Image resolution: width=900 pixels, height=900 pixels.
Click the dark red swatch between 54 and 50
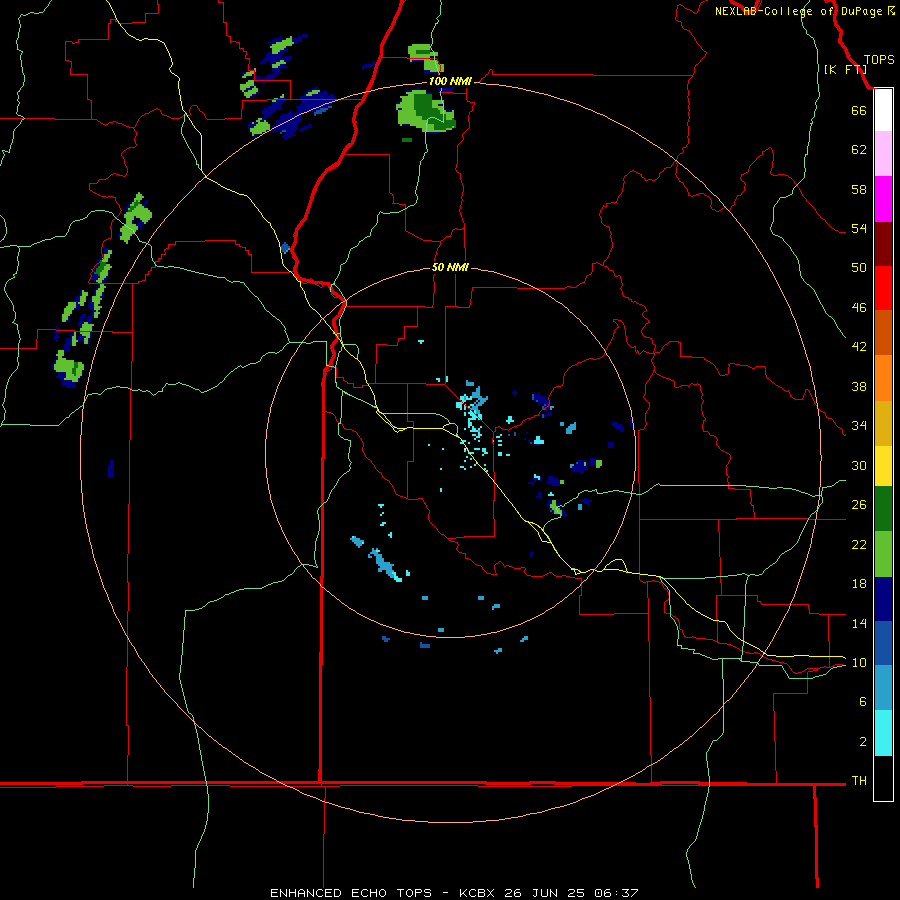pyautogui.click(x=883, y=243)
